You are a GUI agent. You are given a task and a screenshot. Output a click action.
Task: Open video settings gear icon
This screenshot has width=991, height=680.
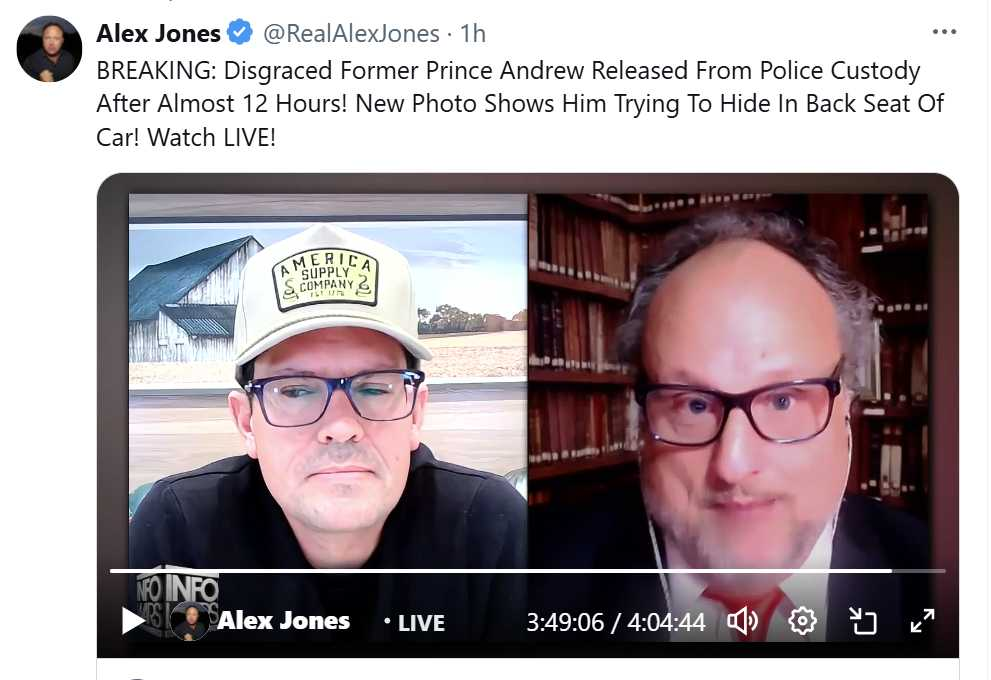802,621
